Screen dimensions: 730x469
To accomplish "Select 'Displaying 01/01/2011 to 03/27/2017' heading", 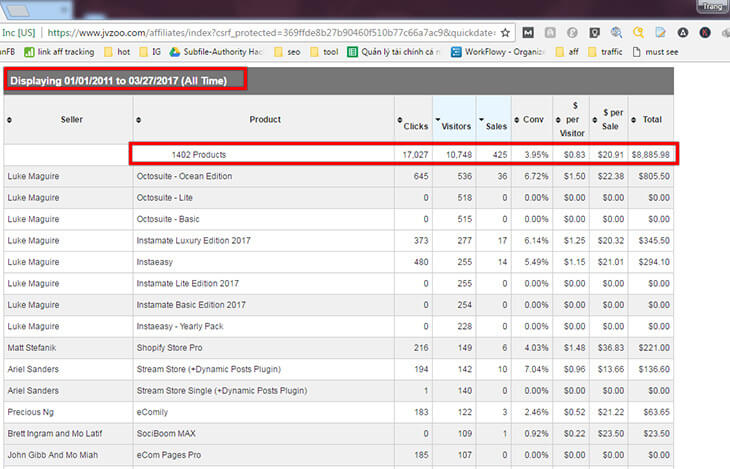I will (119, 81).
